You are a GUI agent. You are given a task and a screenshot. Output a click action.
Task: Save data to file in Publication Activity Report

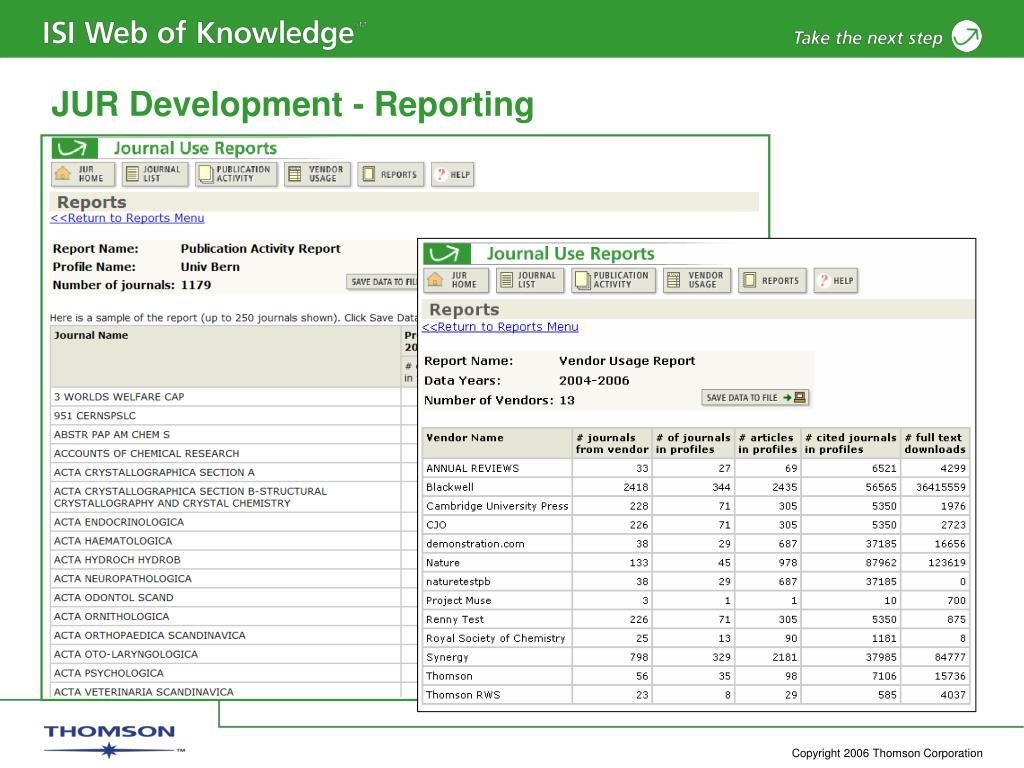381,282
